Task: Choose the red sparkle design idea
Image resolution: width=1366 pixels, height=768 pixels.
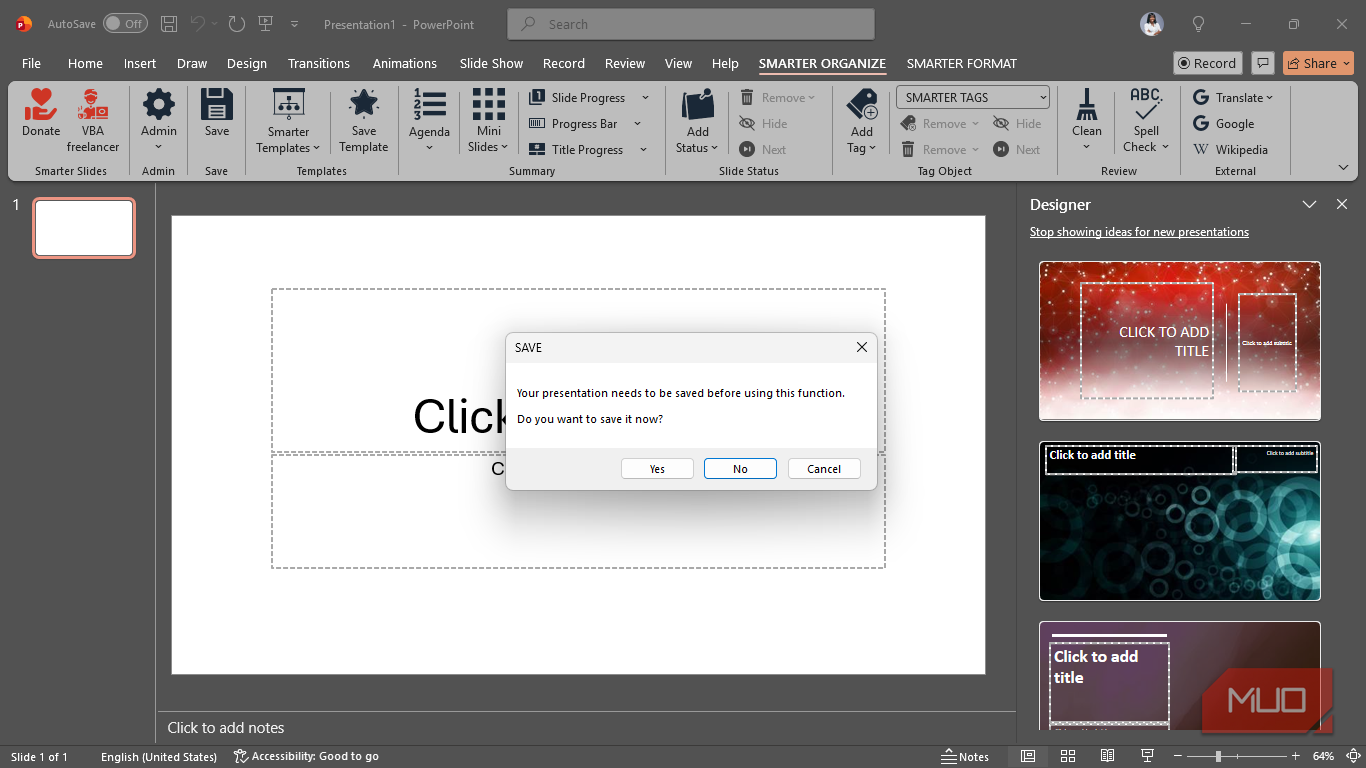Action: (x=1180, y=341)
